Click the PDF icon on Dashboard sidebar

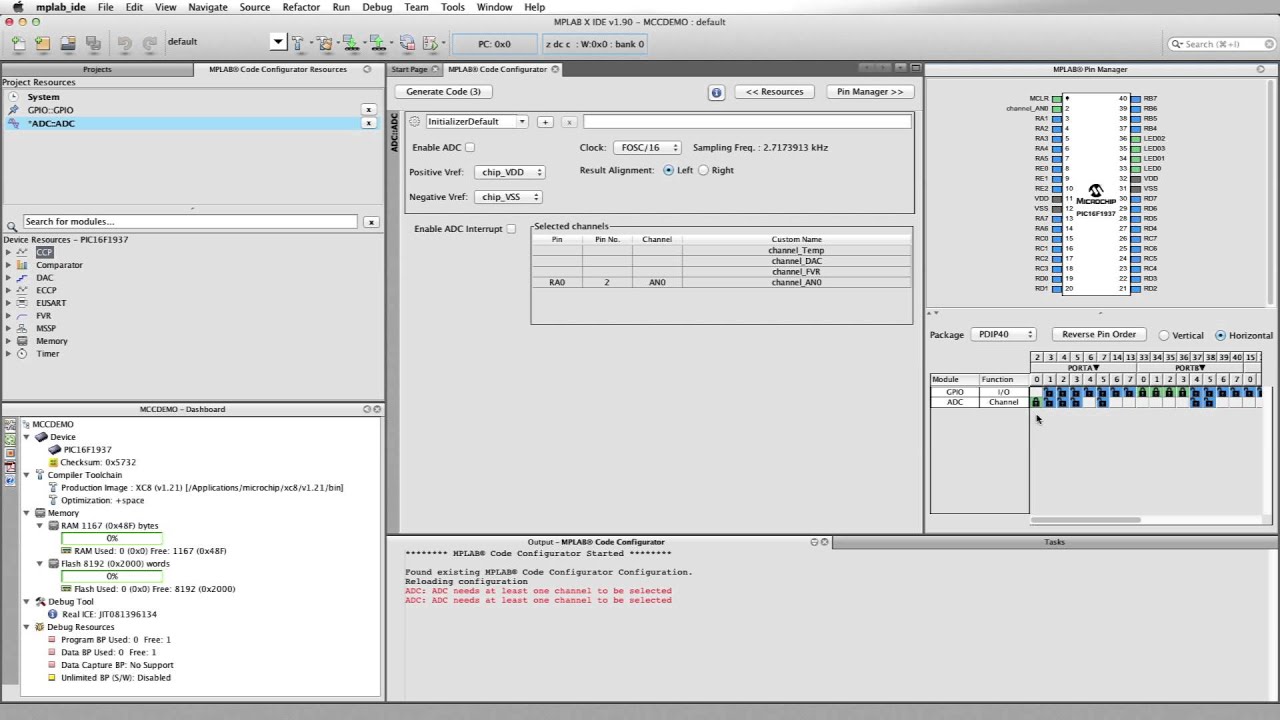pos(10,467)
